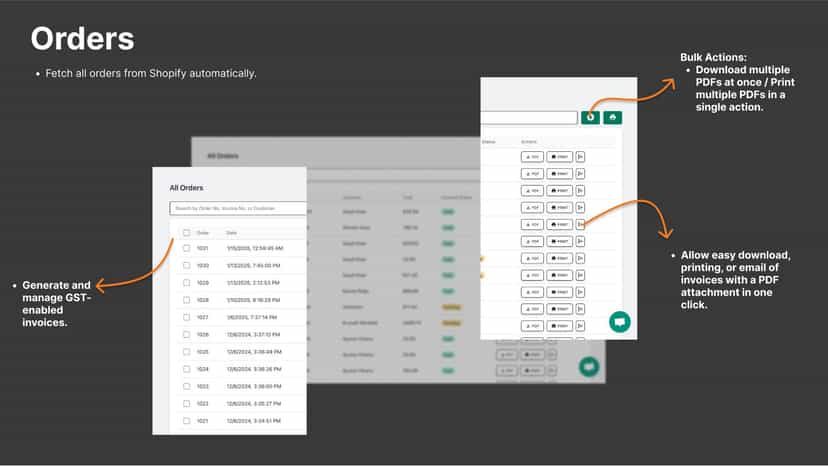Download PDF in the fifth Actions row
This screenshot has height=466, width=828.
point(532,225)
